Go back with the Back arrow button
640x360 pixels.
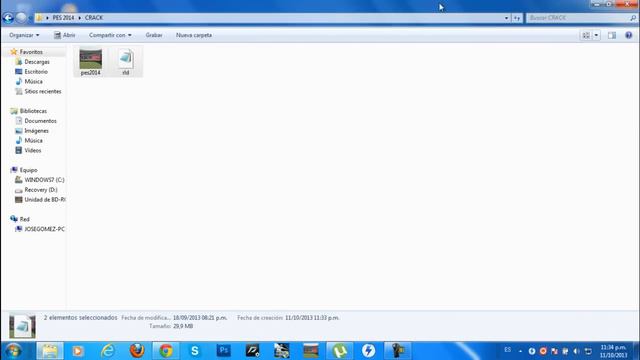pyautogui.click(x=8, y=18)
